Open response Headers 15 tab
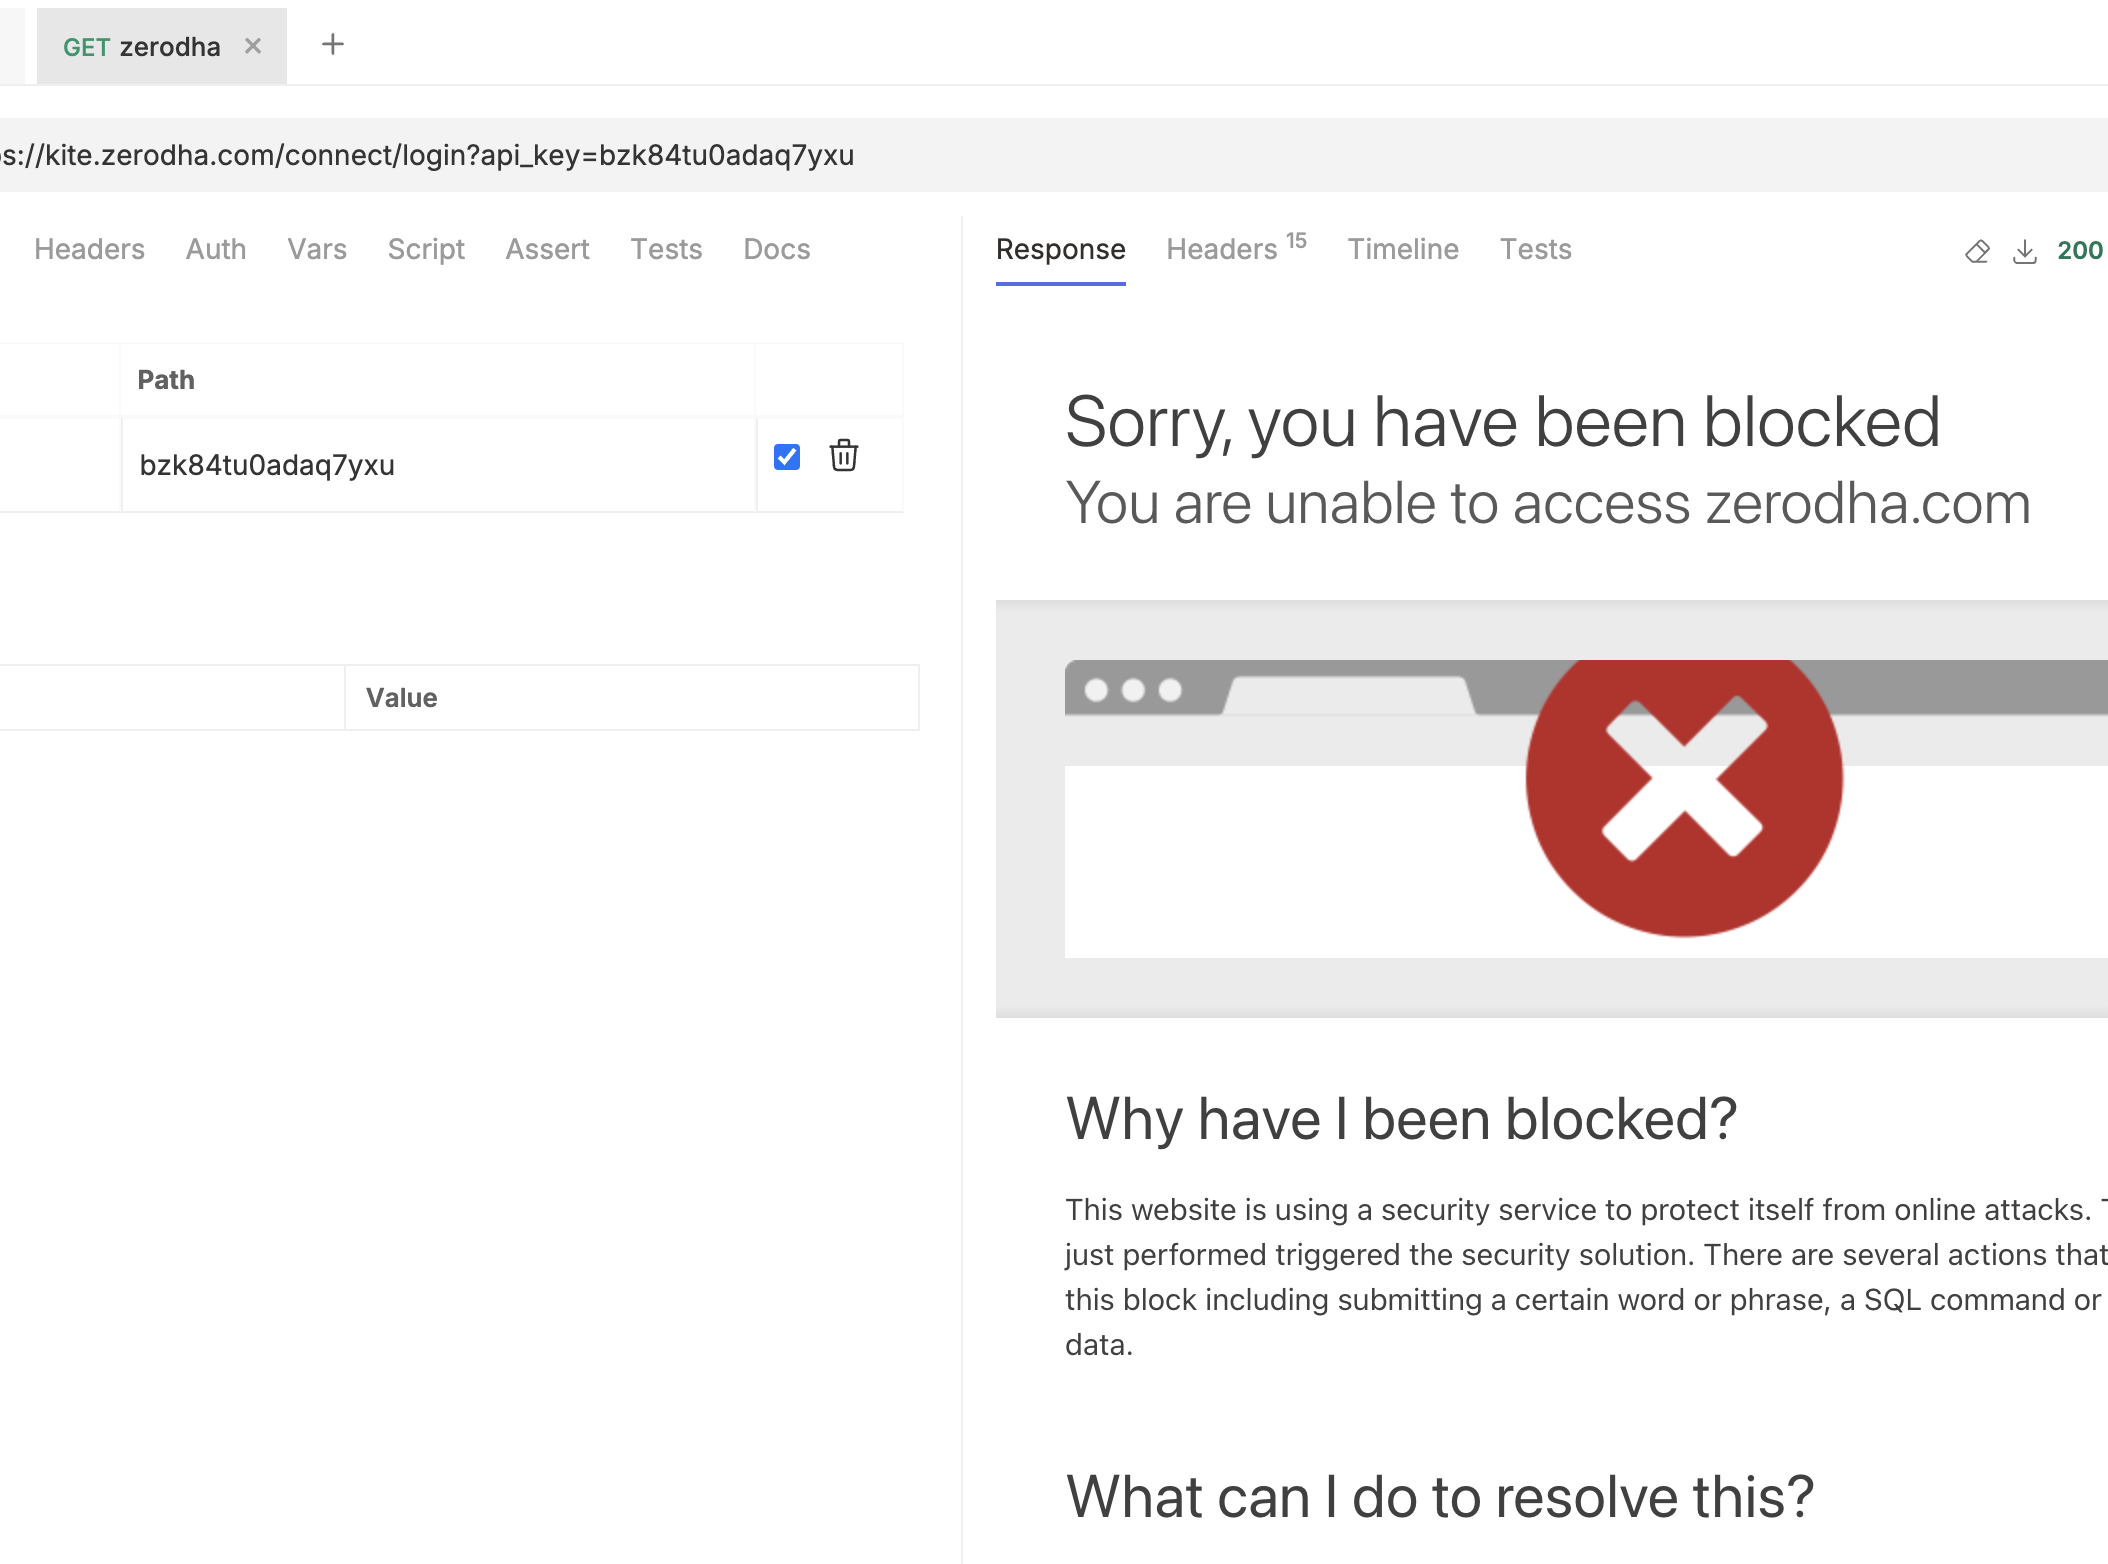2108x1564 pixels. [x=1237, y=247]
